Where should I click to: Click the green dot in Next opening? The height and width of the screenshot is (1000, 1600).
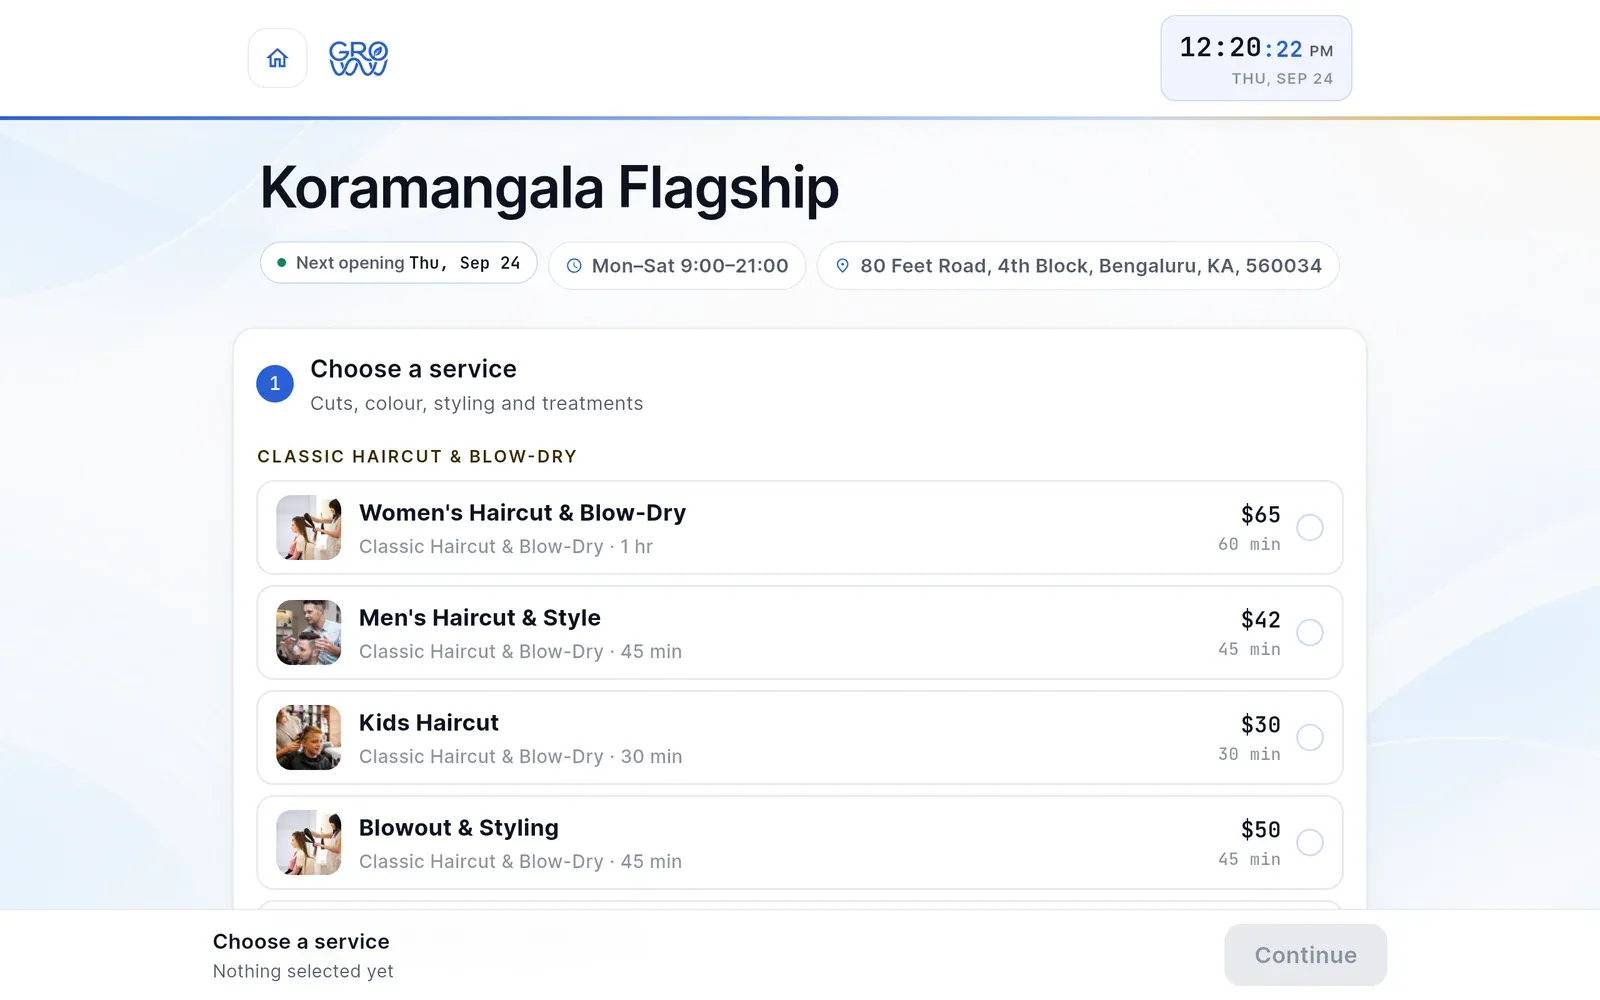[x=282, y=263]
